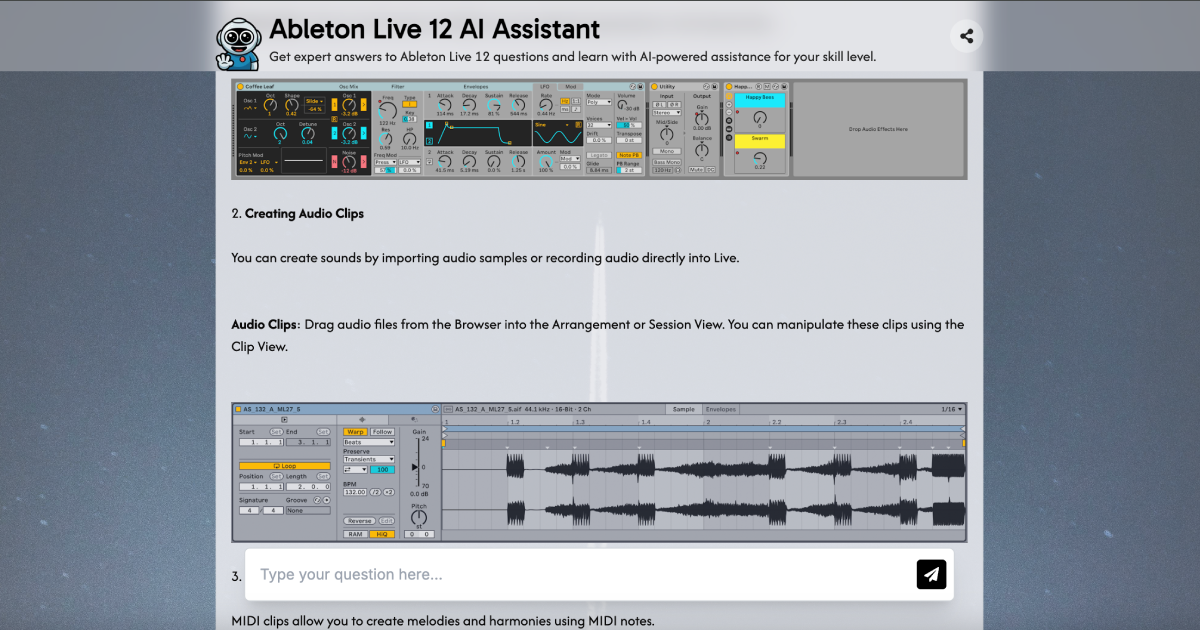Click the robot mascot logo

click(240, 44)
